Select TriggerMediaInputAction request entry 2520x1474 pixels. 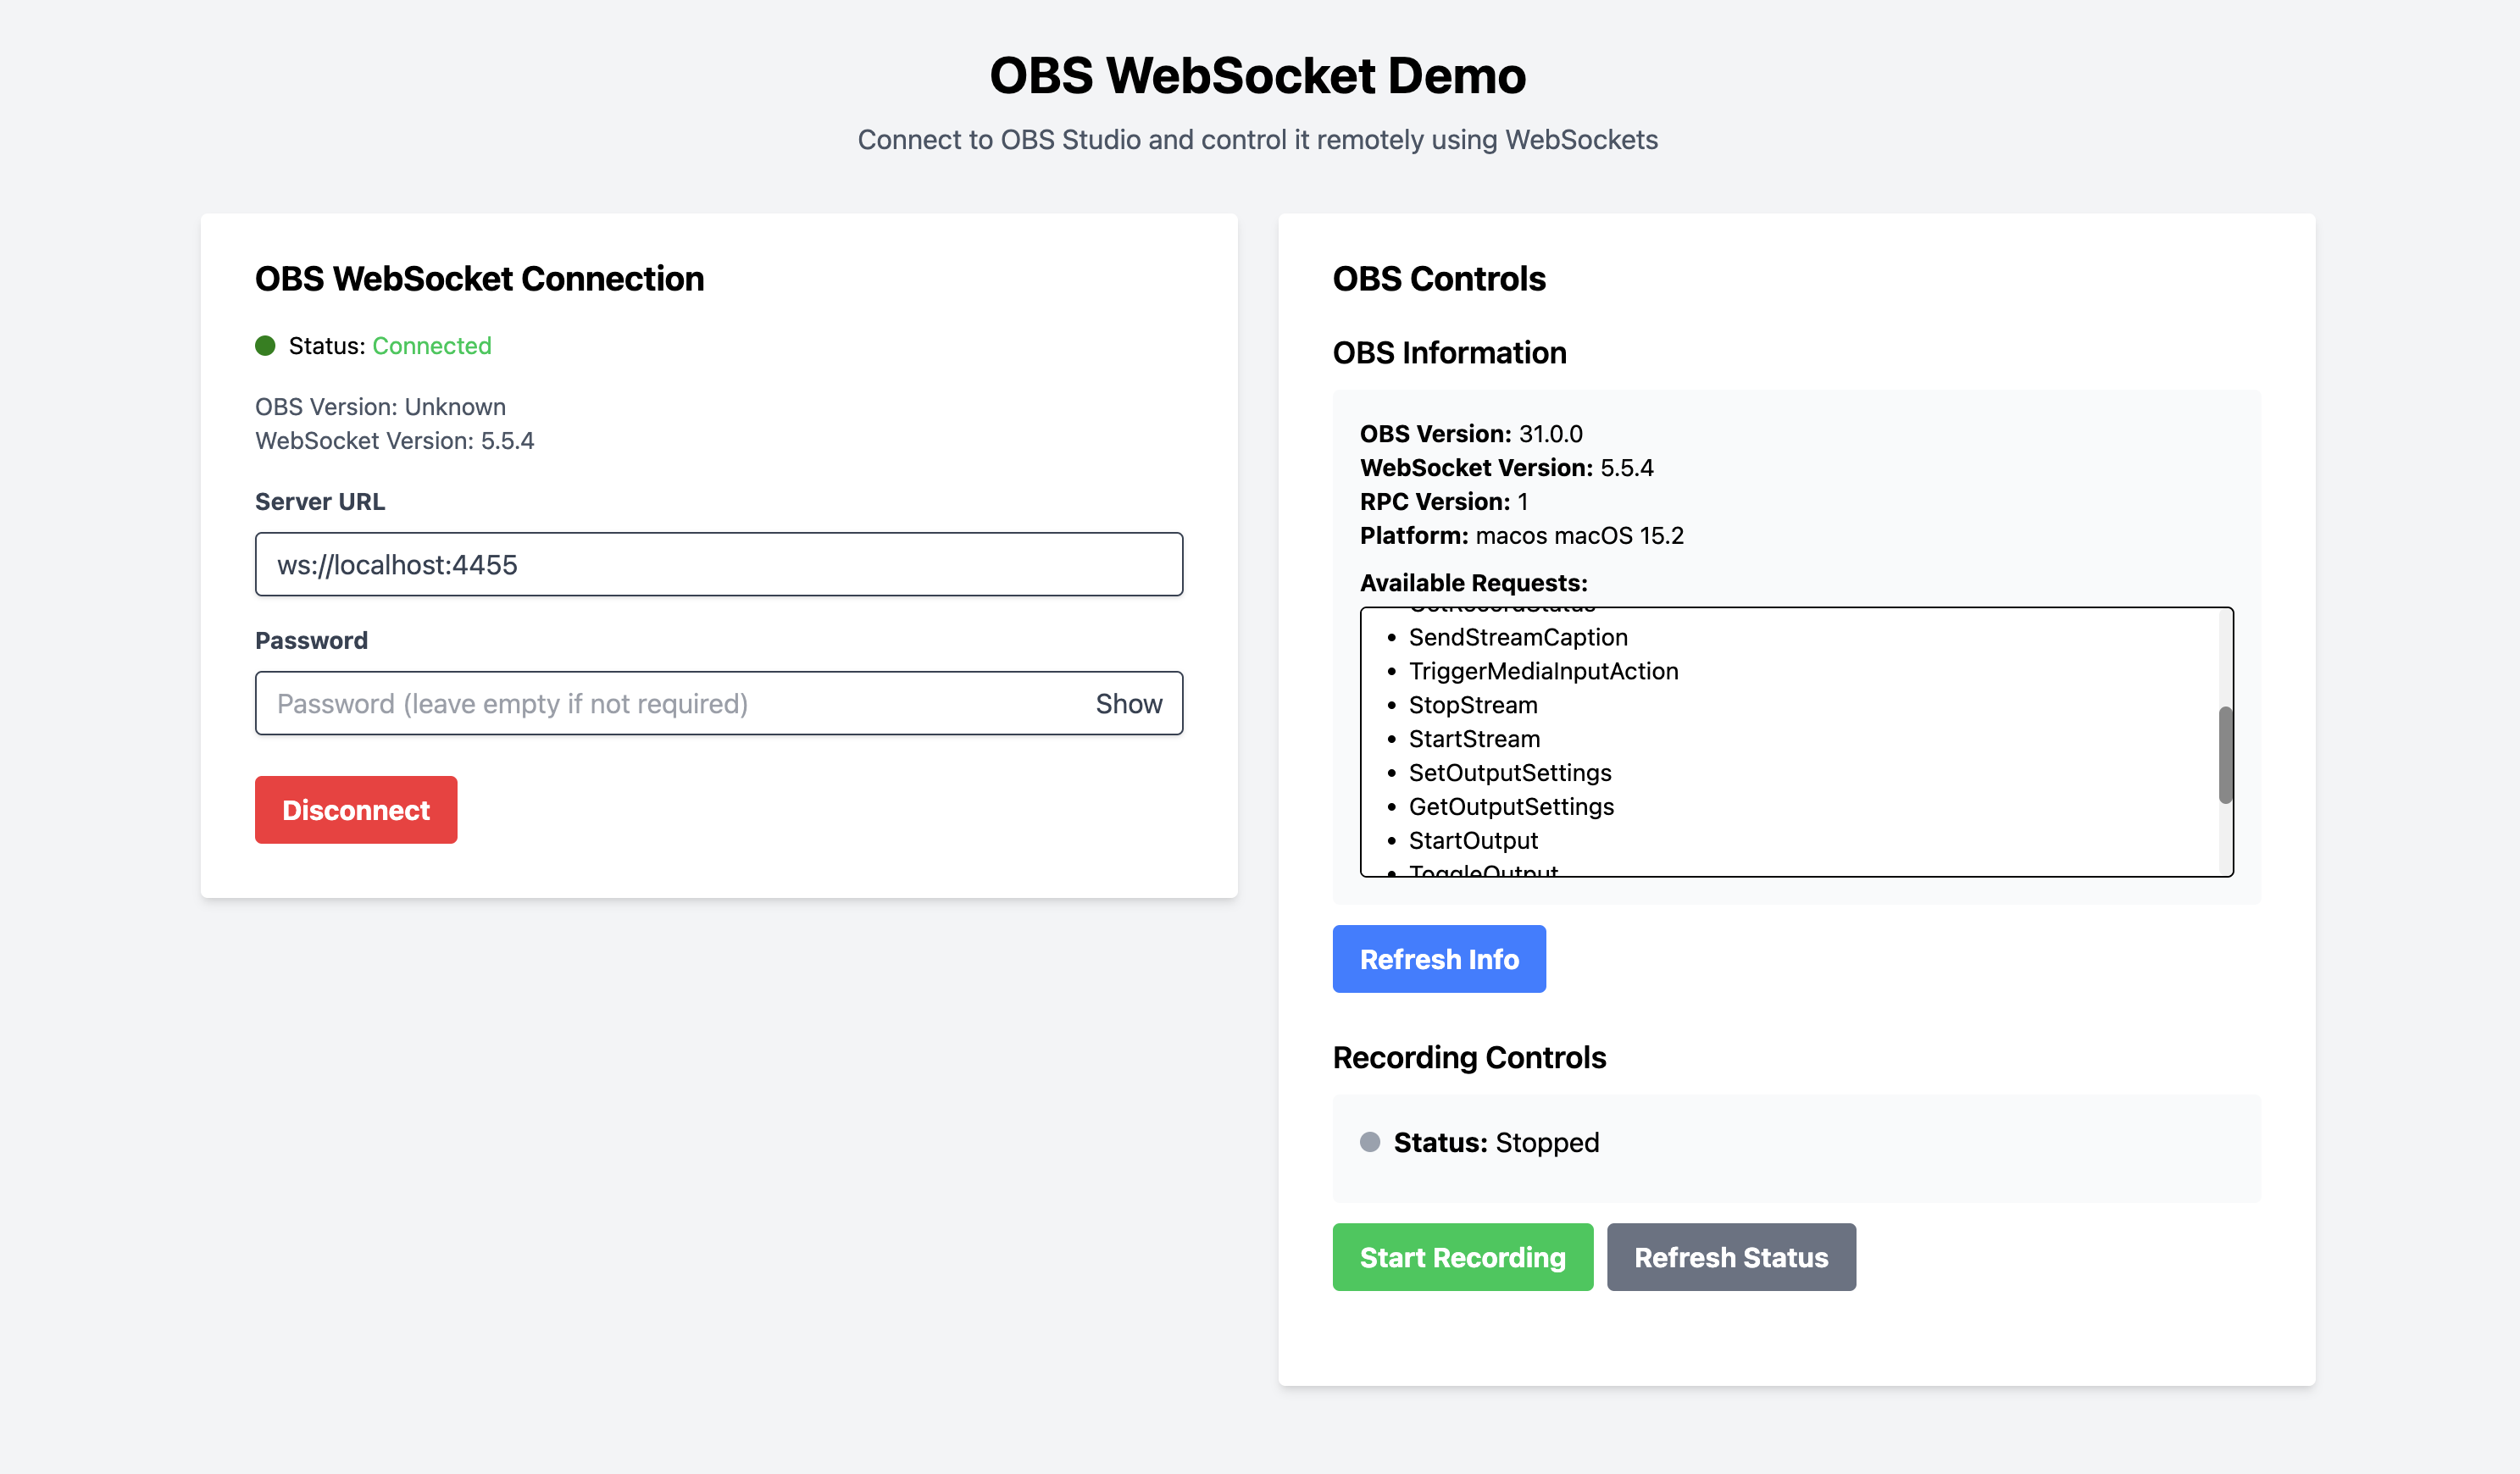1544,671
